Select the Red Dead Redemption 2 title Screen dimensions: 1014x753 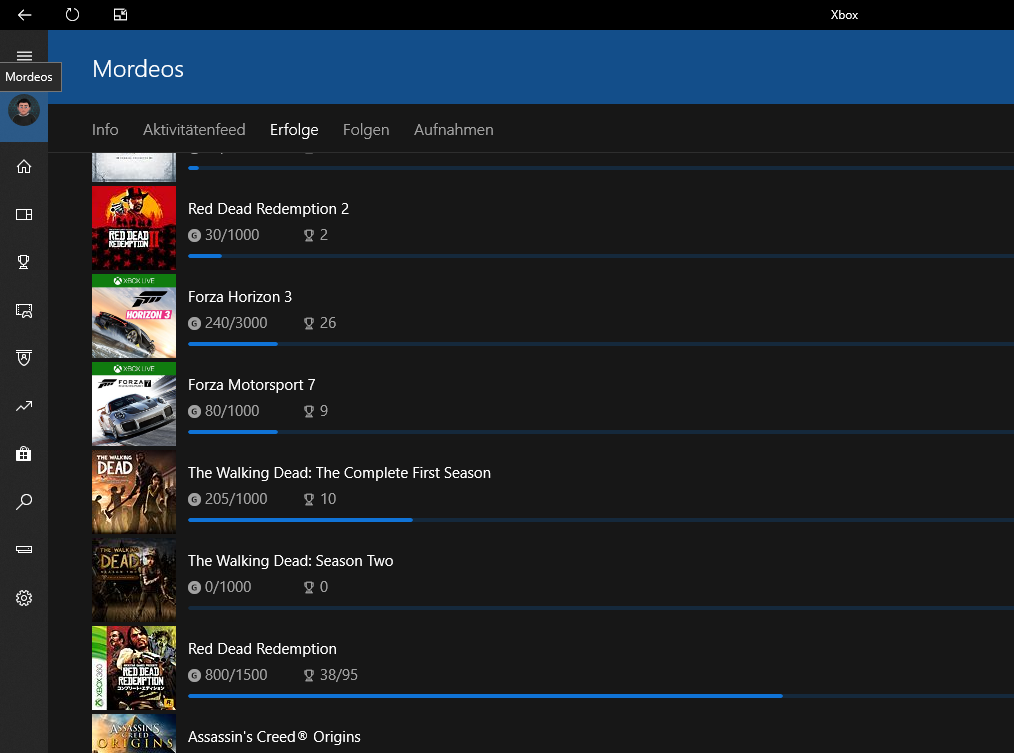[268, 209]
